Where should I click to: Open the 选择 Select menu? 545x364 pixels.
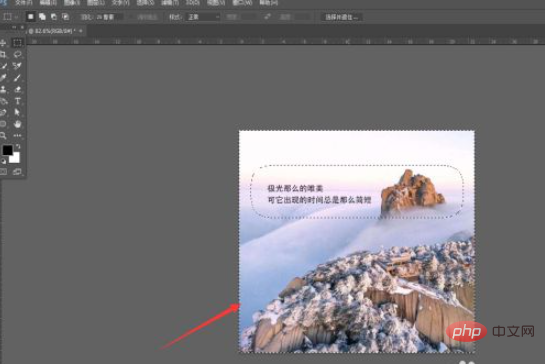[x=145, y=3]
